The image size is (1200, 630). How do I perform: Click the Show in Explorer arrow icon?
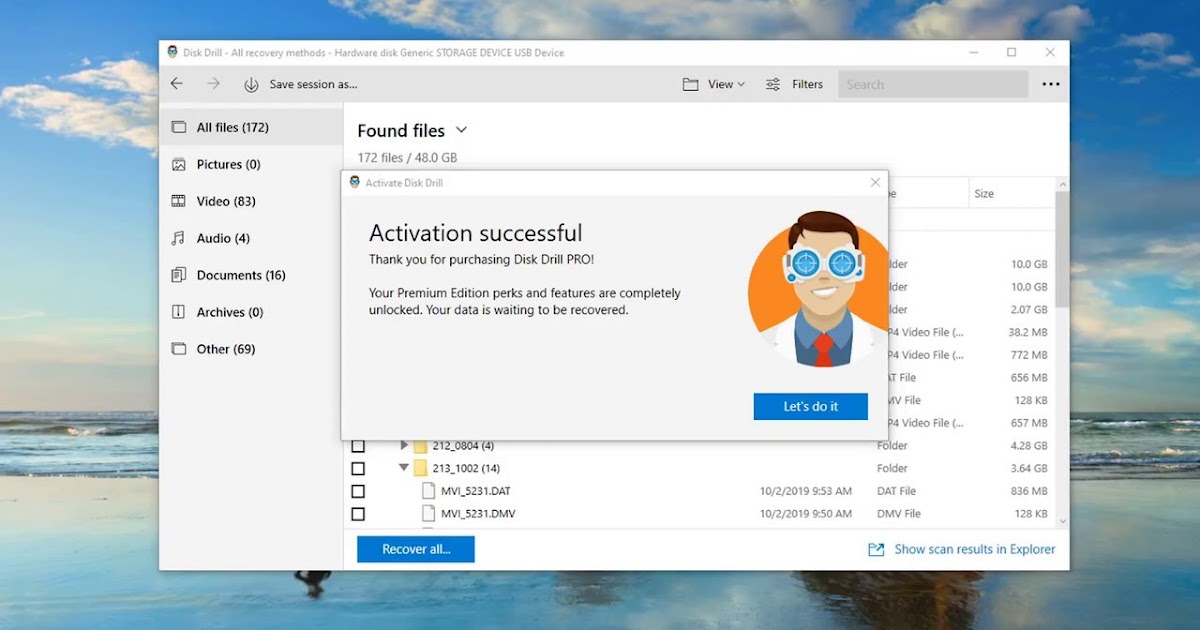pyautogui.click(x=876, y=550)
